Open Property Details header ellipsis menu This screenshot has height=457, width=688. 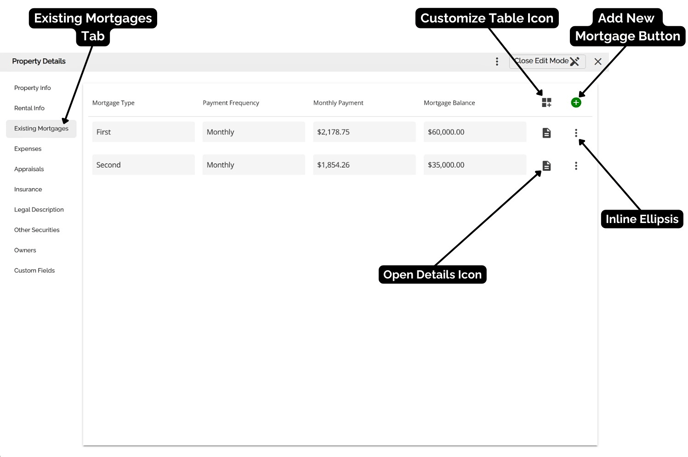497,61
